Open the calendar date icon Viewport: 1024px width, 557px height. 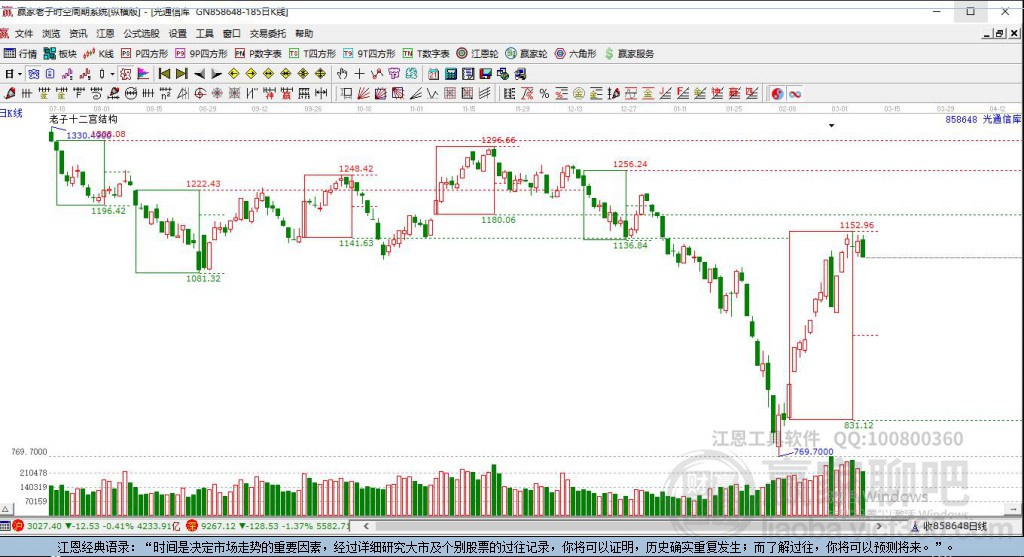click(x=434, y=74)
